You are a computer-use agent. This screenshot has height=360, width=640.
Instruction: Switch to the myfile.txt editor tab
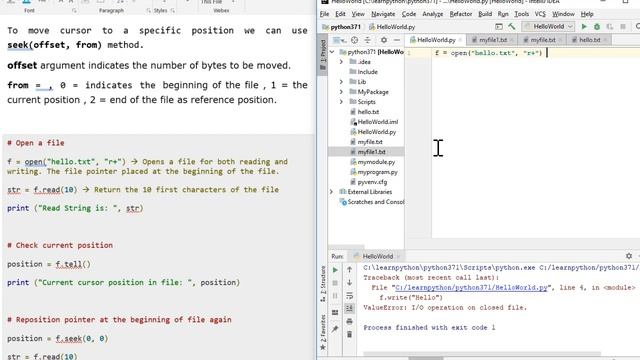point(543,40)
